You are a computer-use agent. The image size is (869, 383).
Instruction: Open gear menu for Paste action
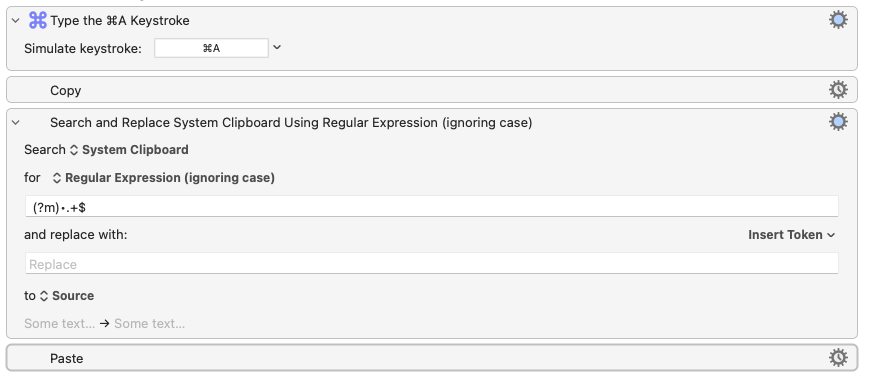coord(838,358)
